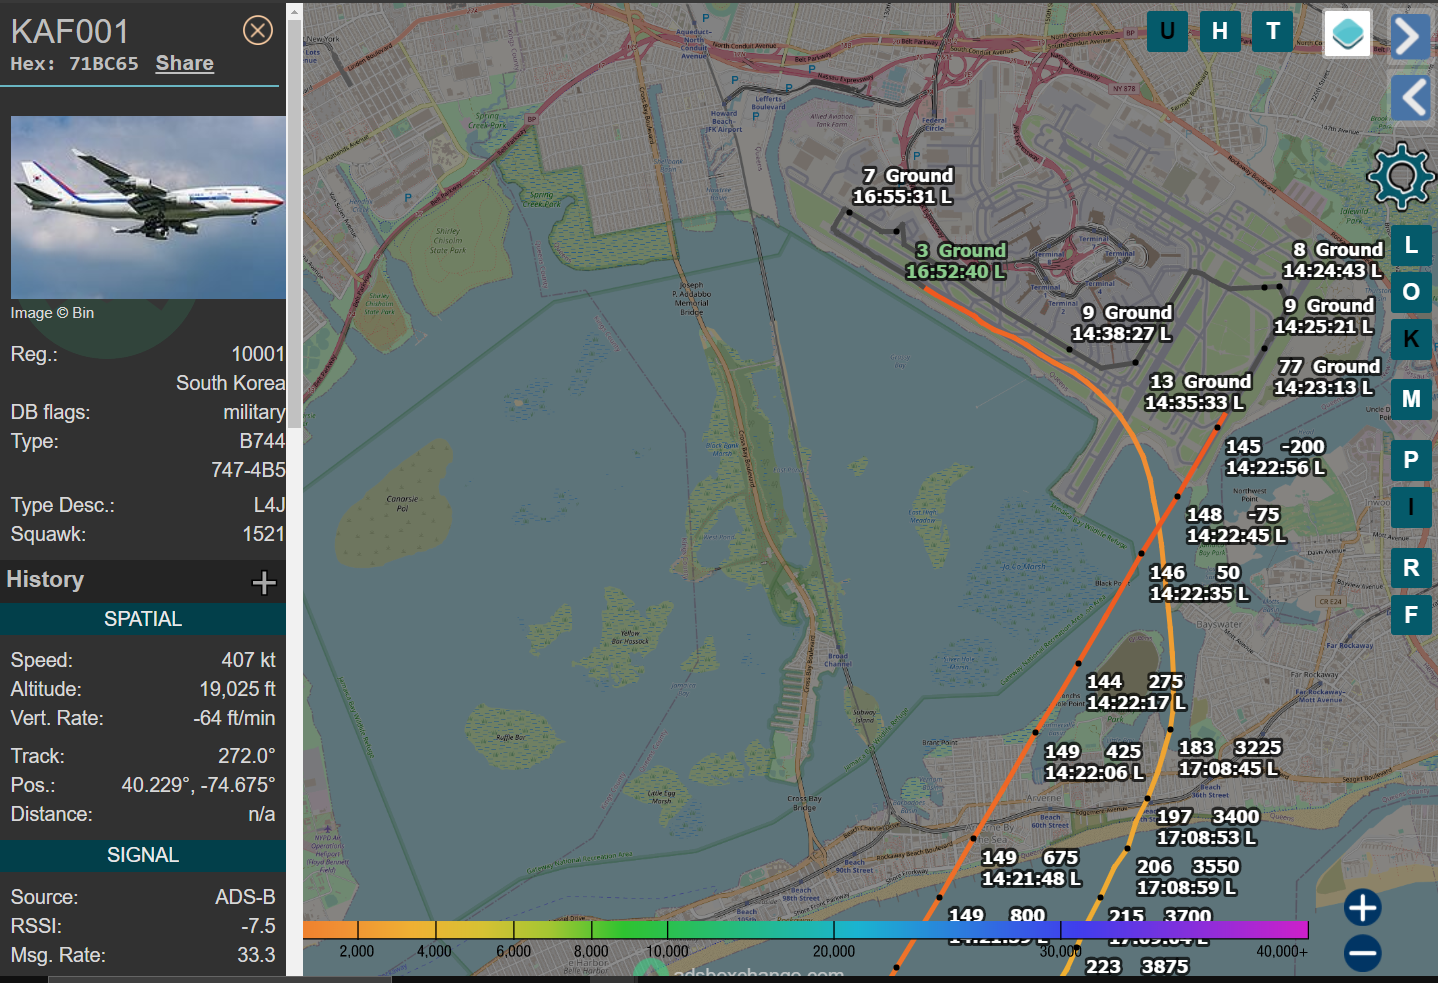Close the KAF001 aircraft info panel
The width and height of the screenshot is (1438, 983).
click(x=258, y=31)
